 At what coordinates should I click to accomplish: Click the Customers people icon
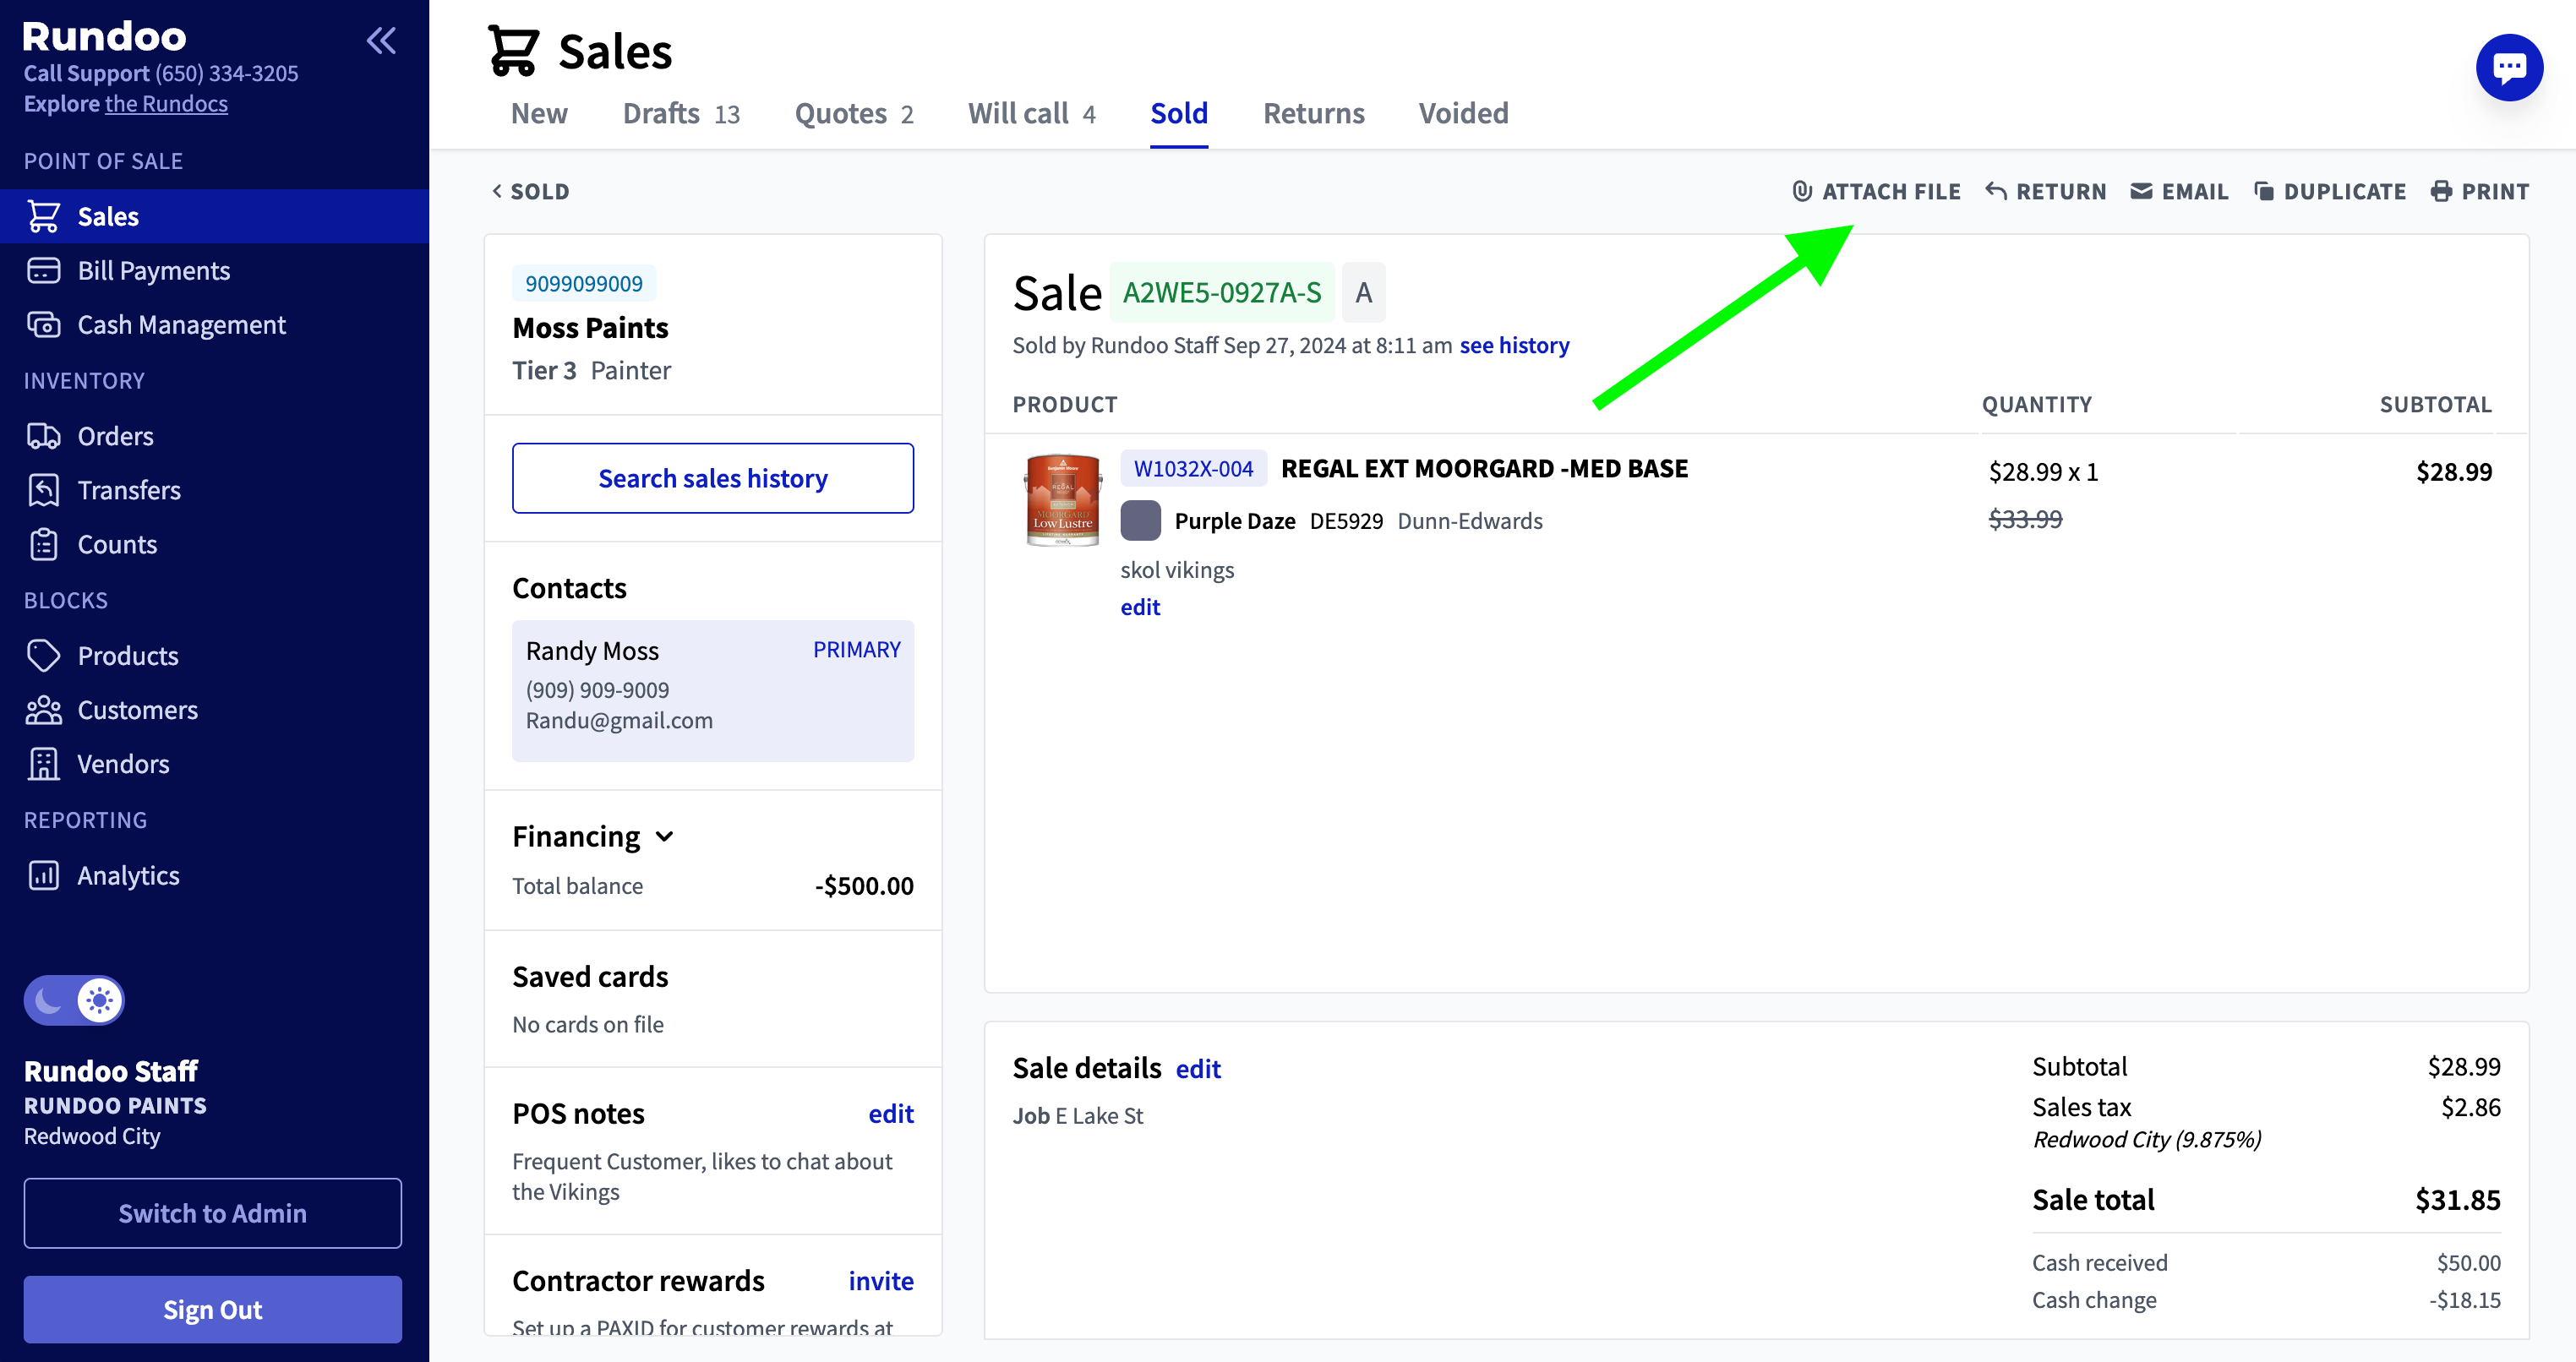(x=44, y=710)
